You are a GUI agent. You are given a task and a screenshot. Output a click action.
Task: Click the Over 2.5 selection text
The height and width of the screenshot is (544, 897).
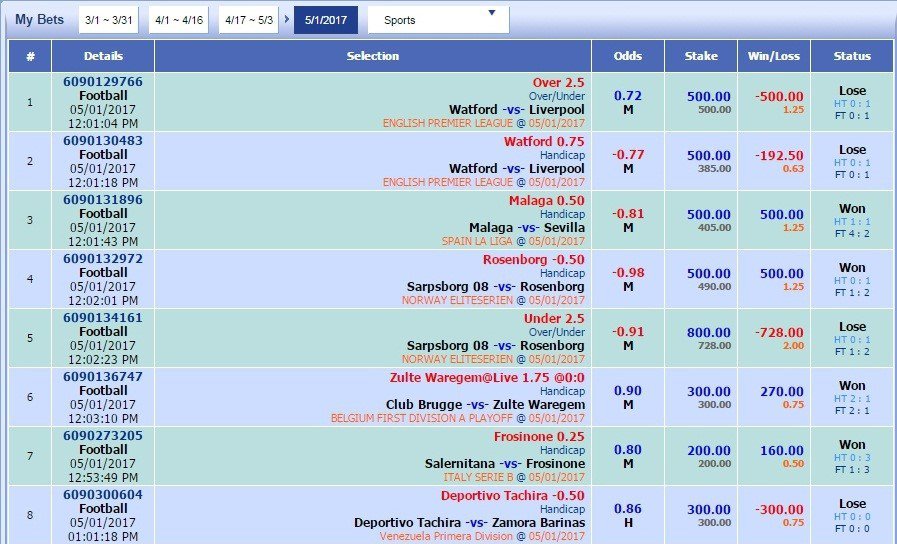pyautogui.click(x=558, y=83)
